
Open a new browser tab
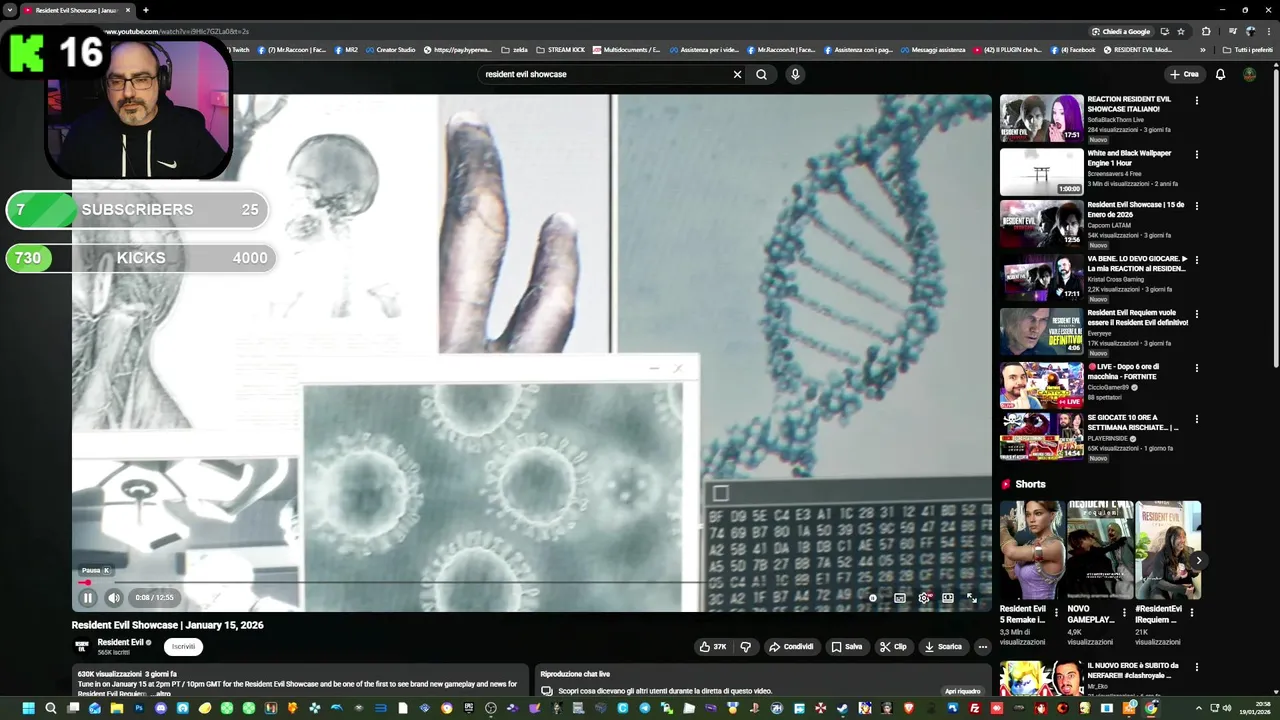coord(146,10)
